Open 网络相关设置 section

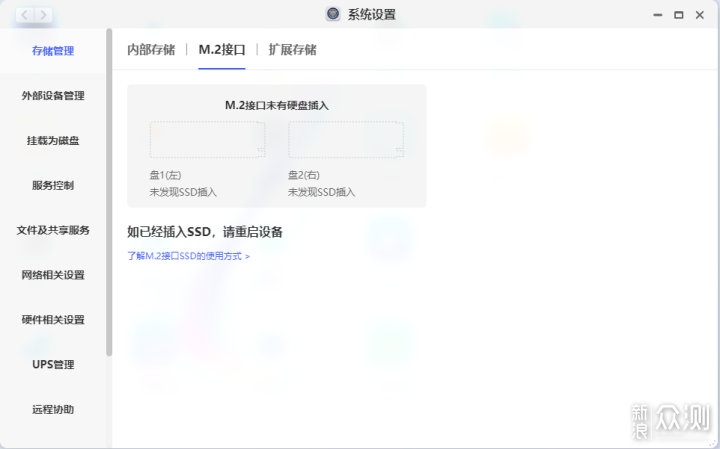point(53,275)
